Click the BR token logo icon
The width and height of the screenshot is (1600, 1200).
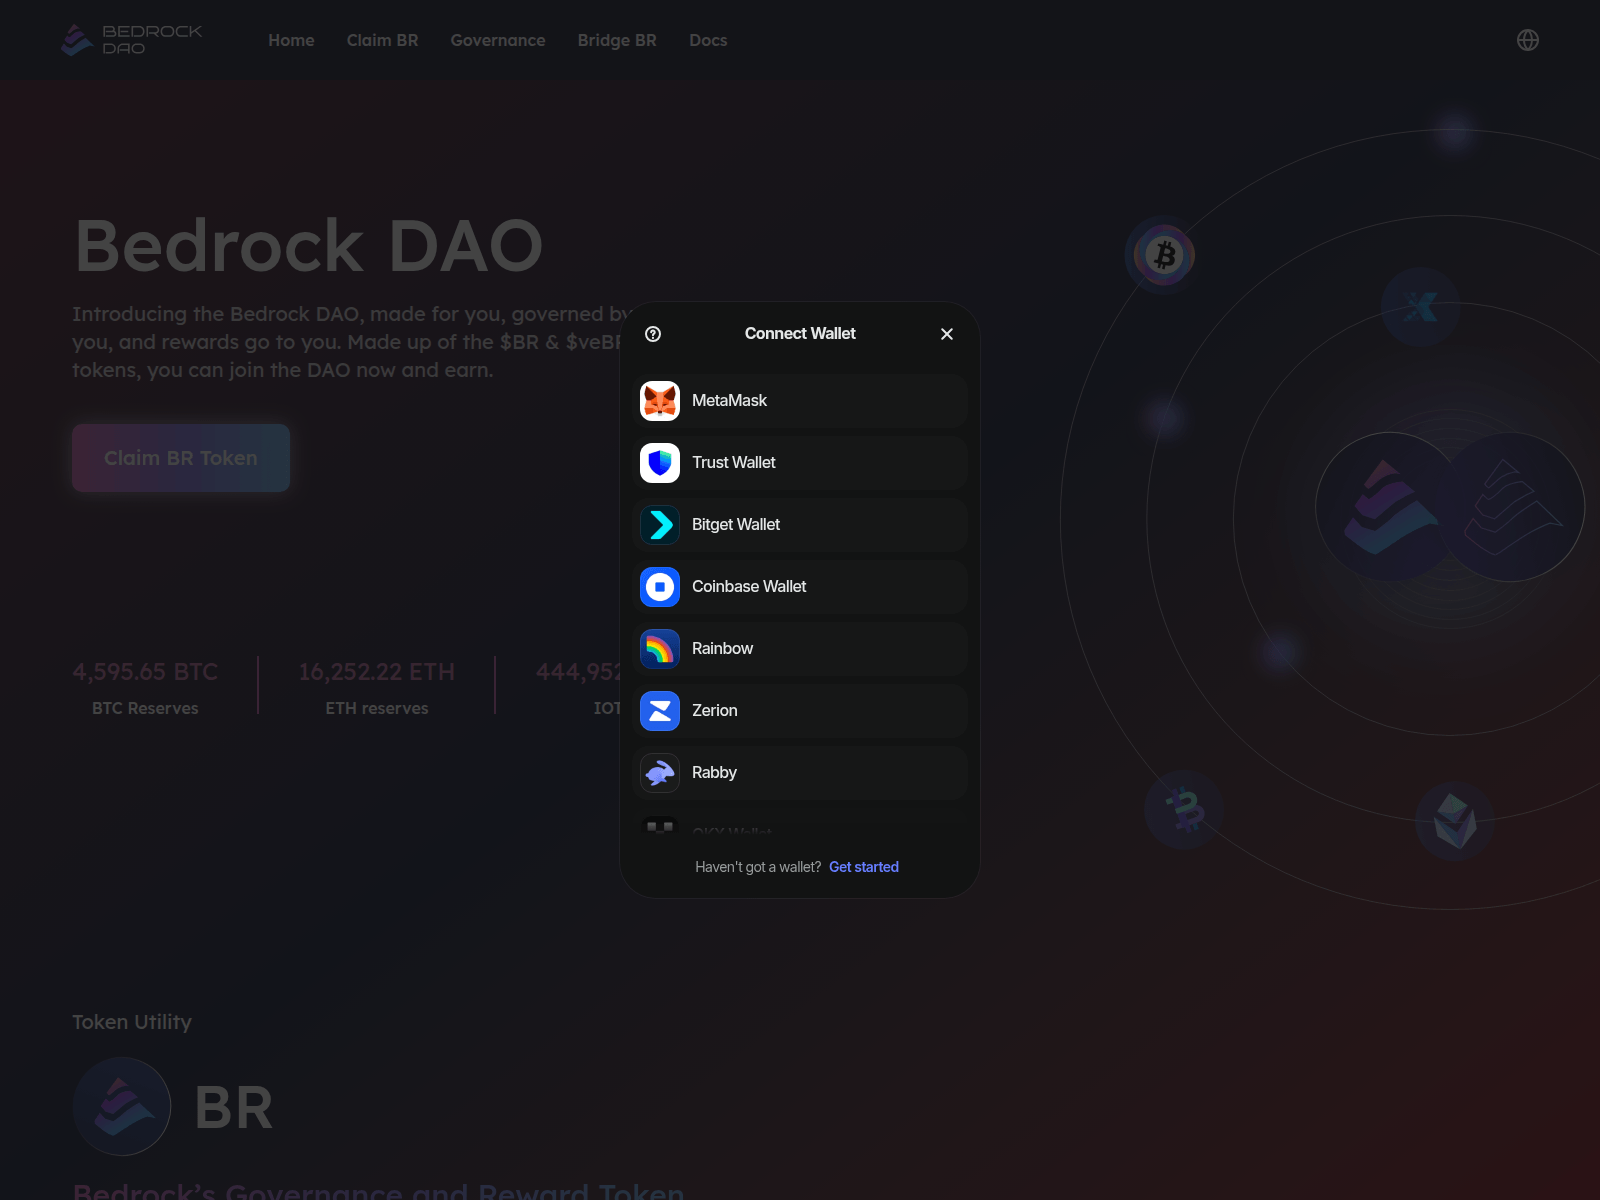tap(122, 1107)
